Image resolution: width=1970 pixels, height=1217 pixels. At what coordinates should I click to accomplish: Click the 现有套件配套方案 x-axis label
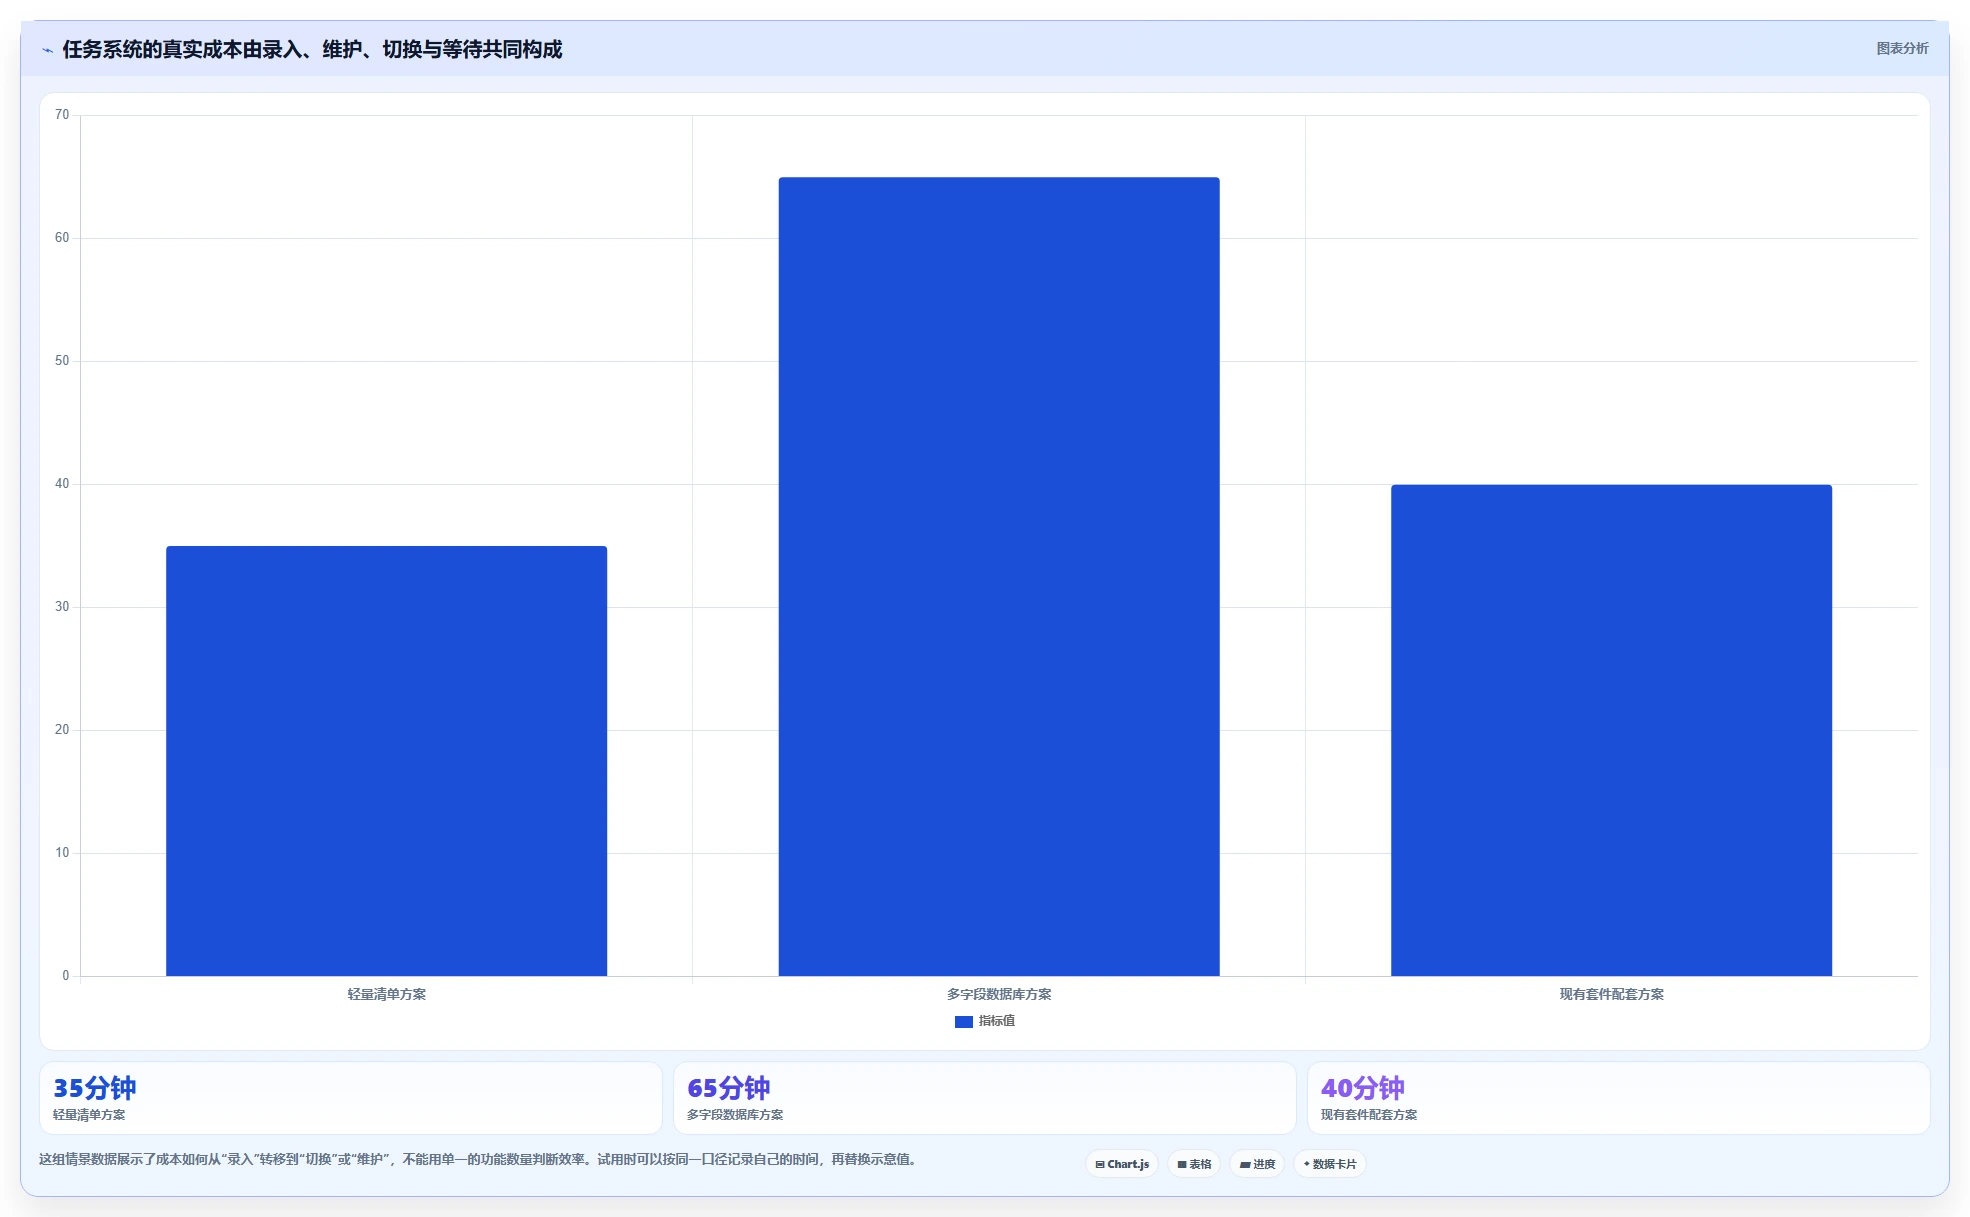click(1612, 994)
